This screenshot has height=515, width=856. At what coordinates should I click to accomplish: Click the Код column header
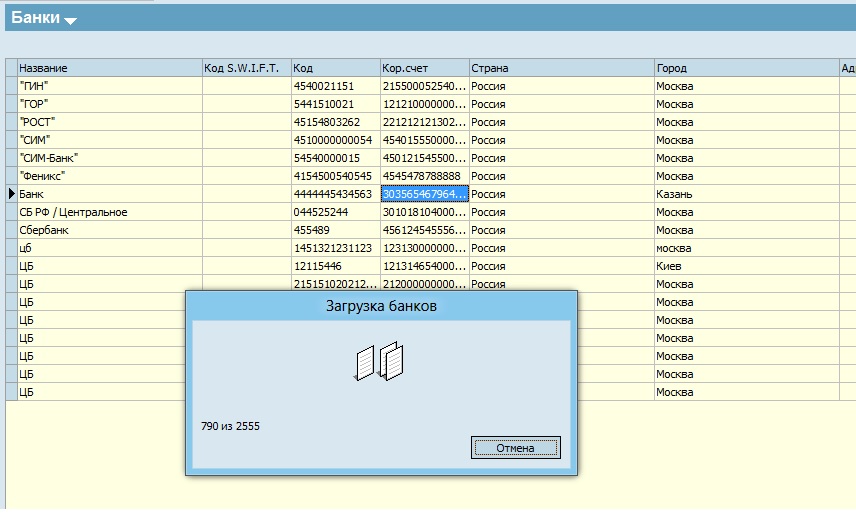(x=336, y=68)
